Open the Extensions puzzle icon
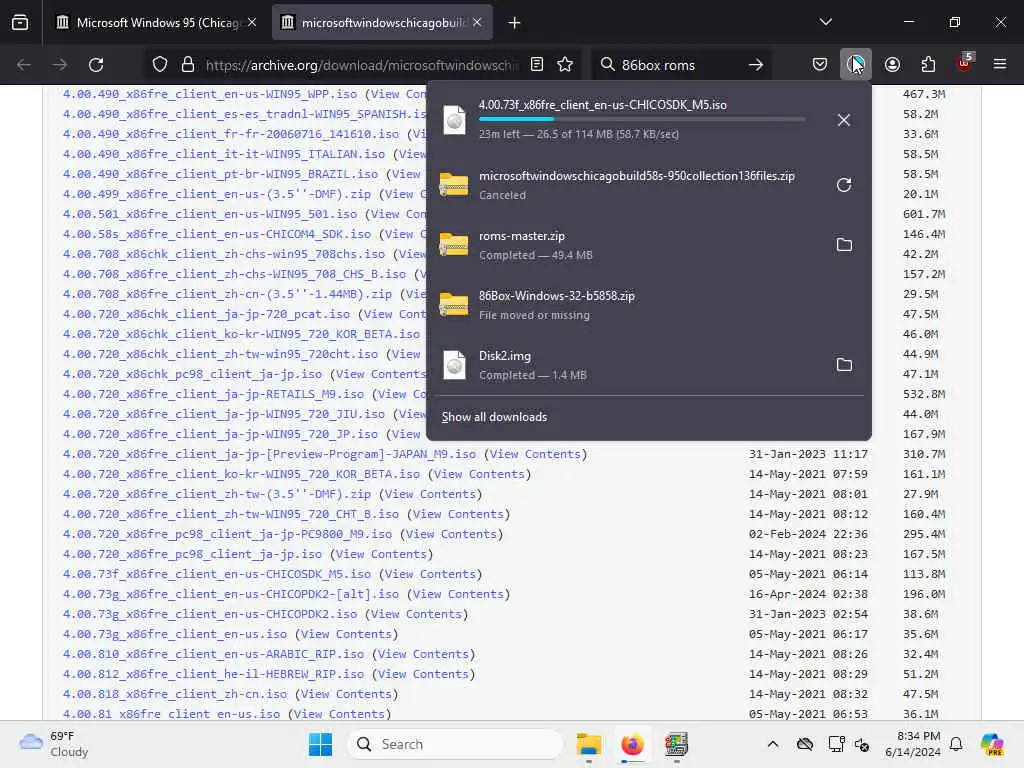This screenshot has width=1024, height=768. tap(928, 65)
